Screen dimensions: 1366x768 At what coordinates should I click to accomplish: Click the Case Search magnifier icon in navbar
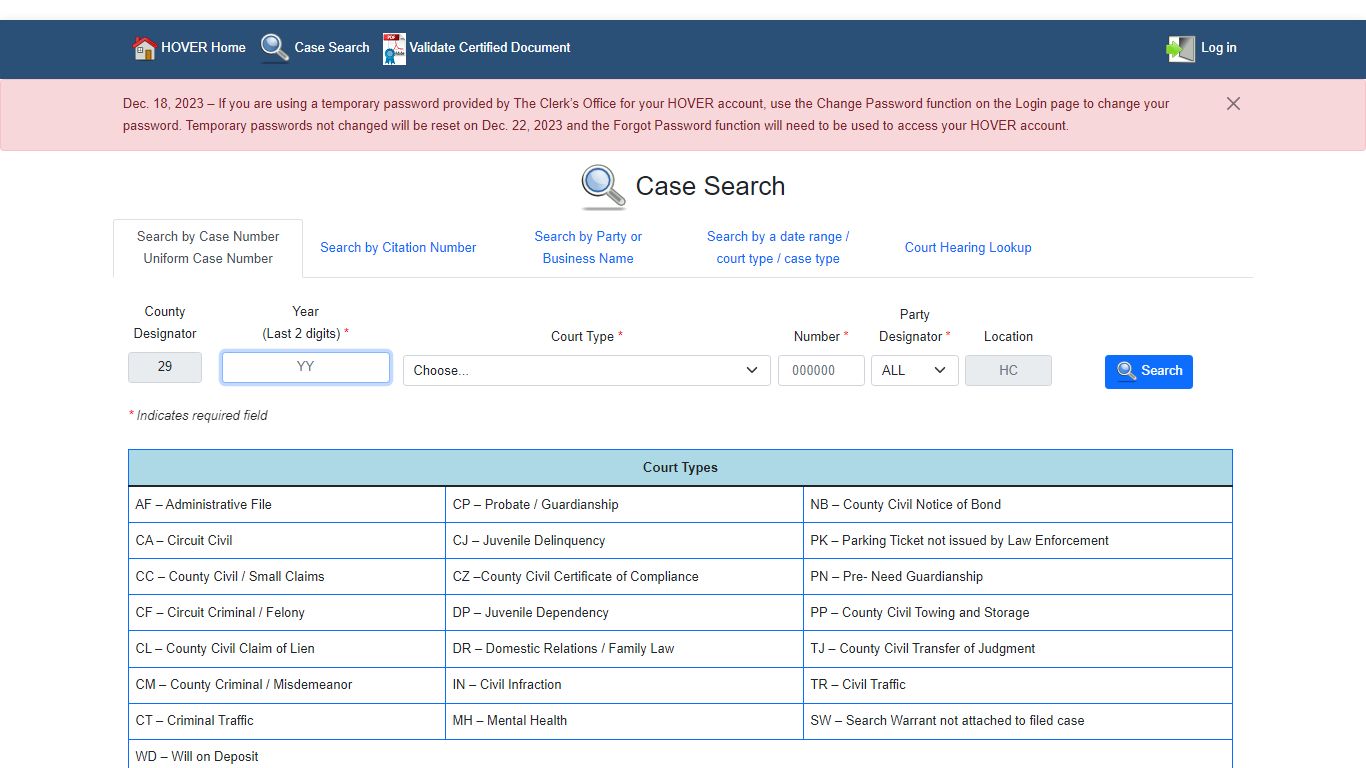click(x=274, y=48)
